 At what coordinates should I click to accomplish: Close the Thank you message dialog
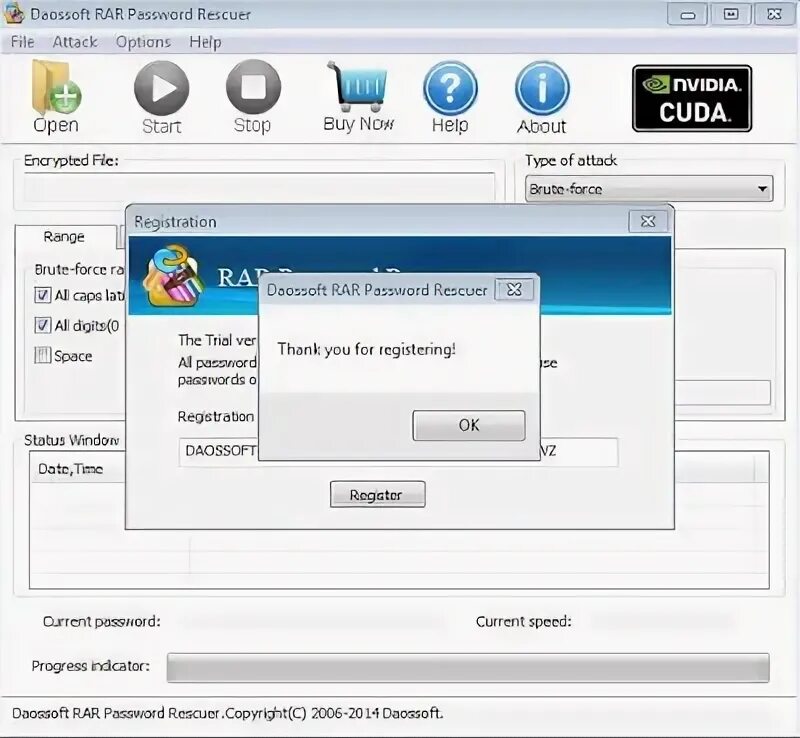(x=514, y=290)
